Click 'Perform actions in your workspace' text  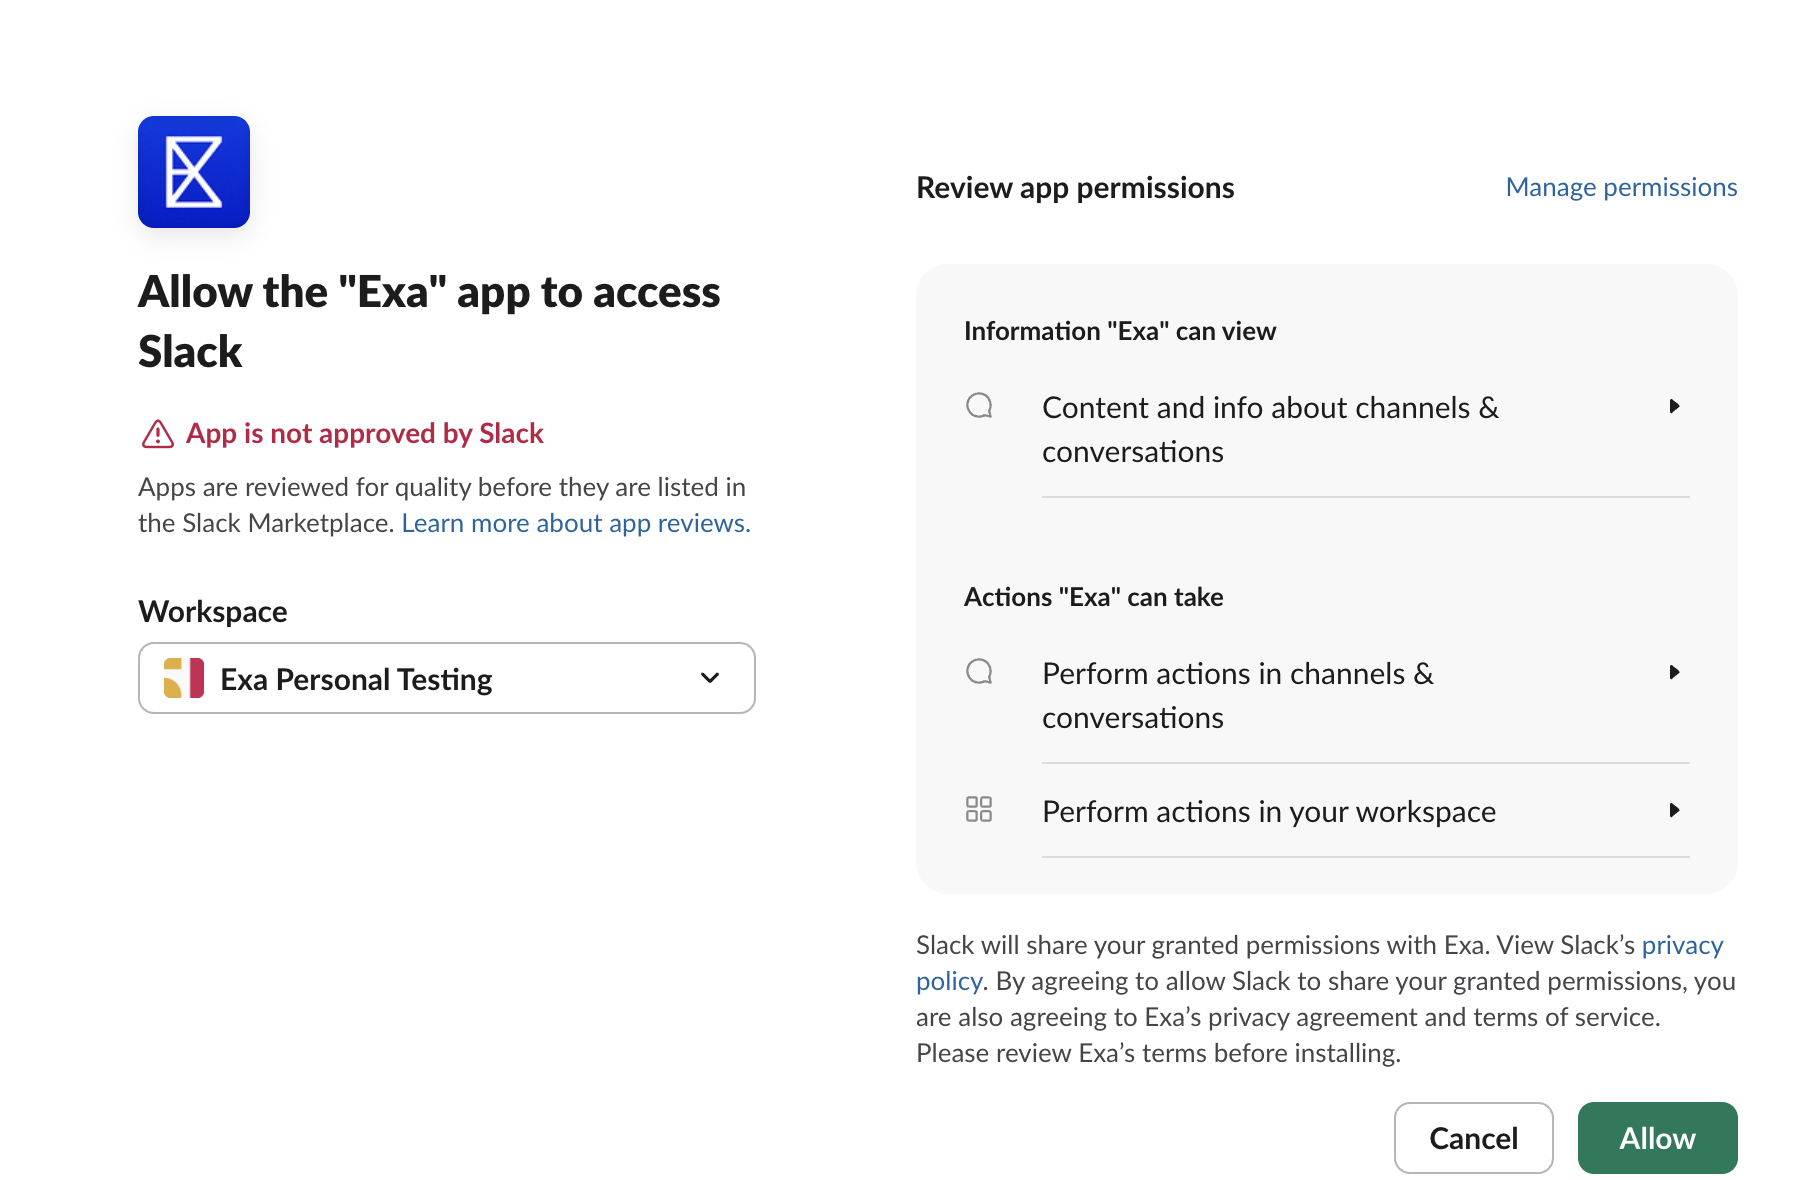pos(1269,812)
